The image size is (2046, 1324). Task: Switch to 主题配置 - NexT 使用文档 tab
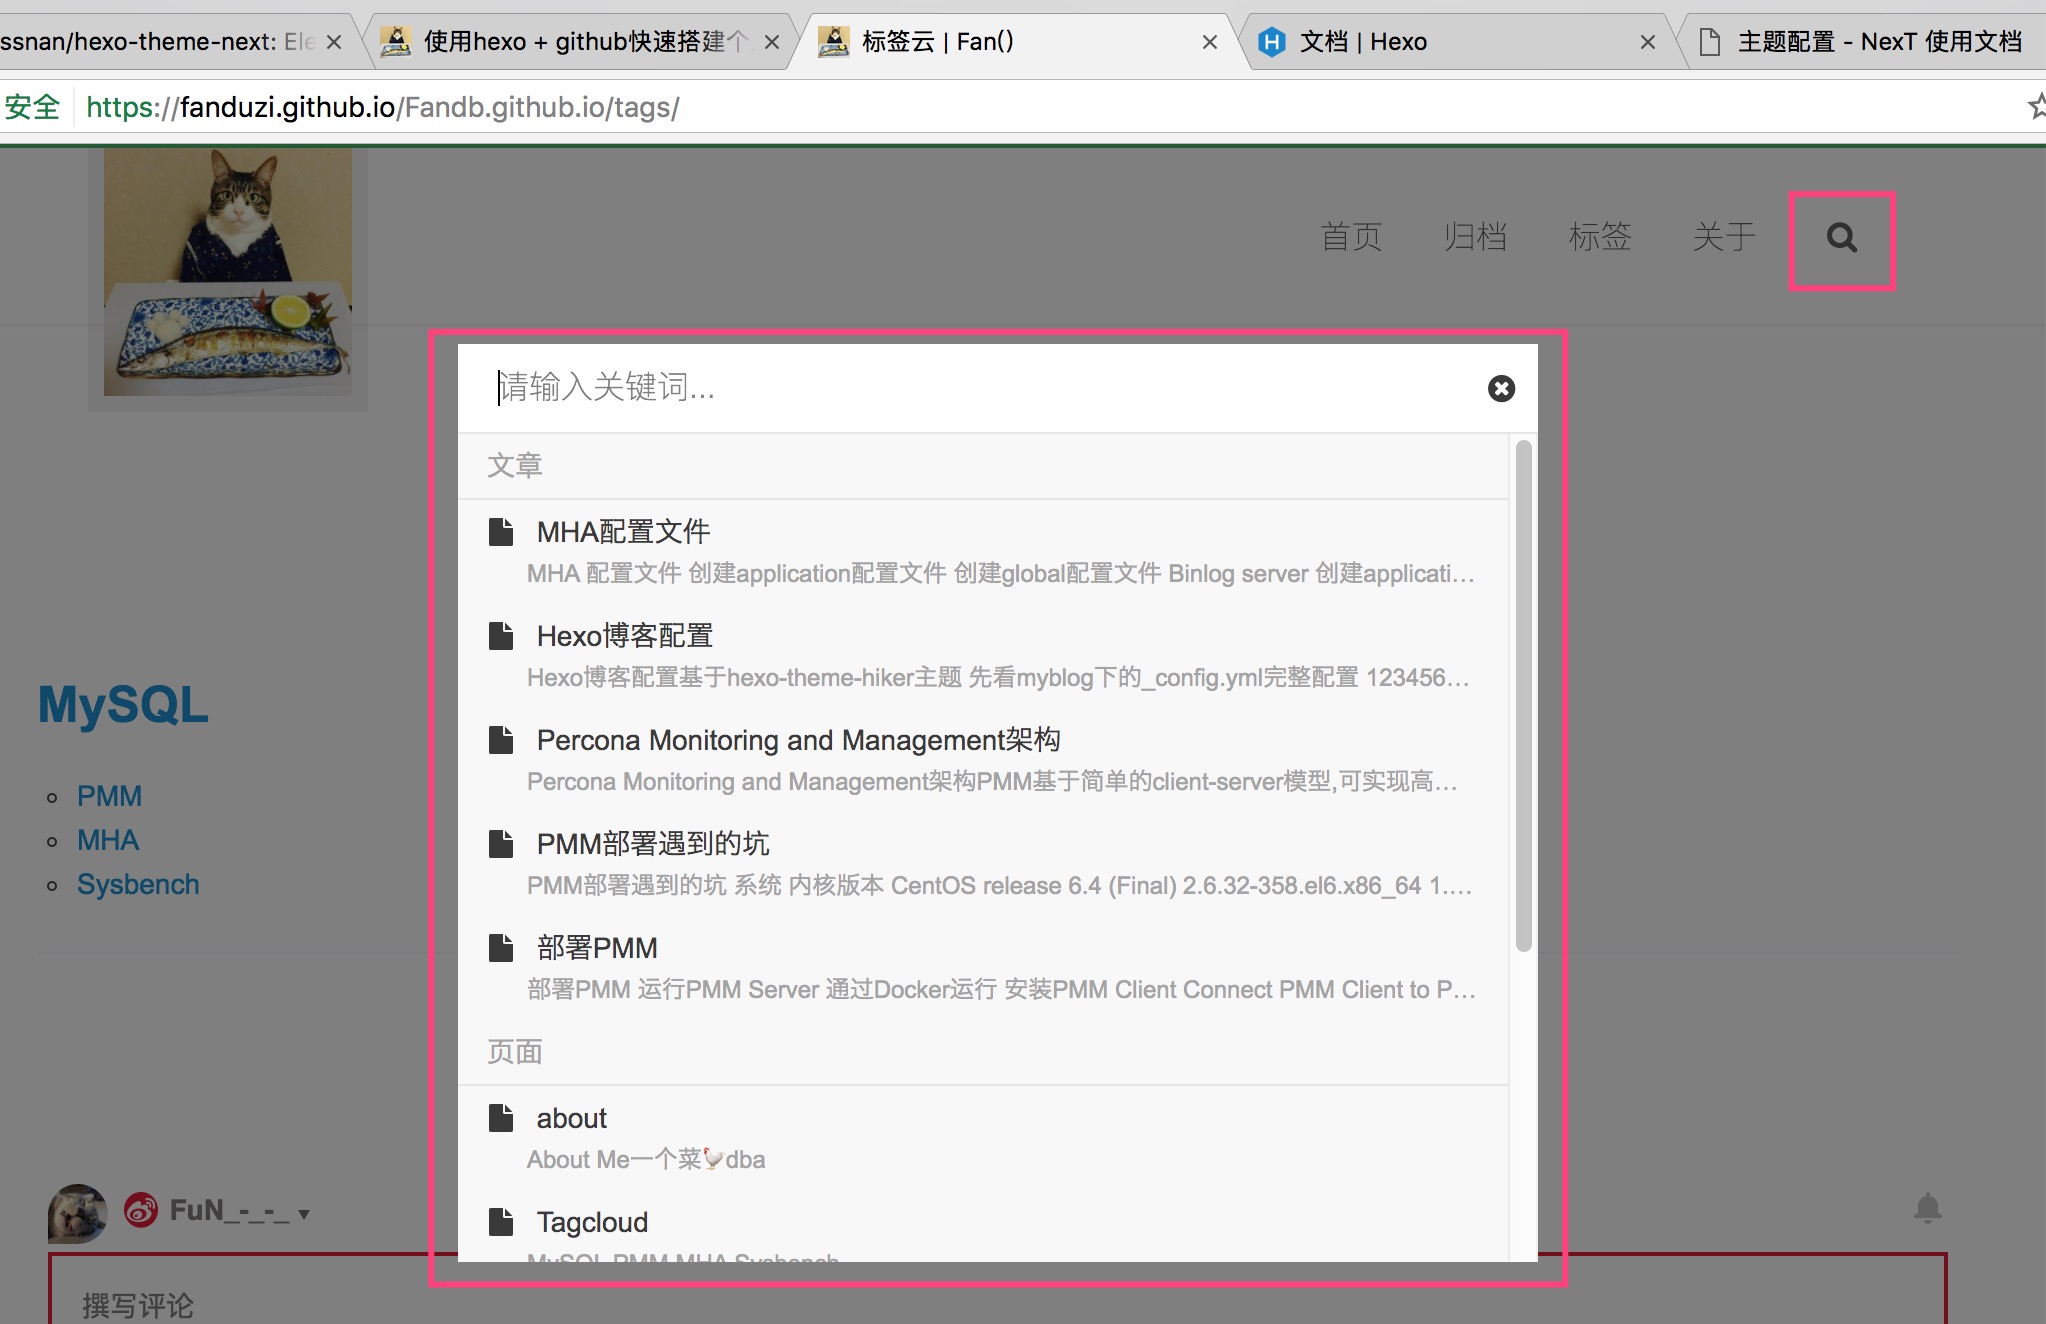(x=1878, y=42)
